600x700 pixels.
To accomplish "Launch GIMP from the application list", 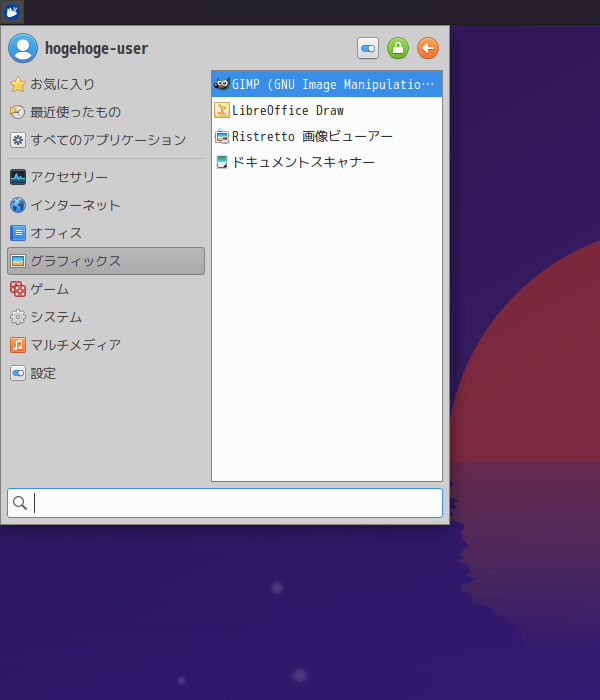I will coord(327,84).
